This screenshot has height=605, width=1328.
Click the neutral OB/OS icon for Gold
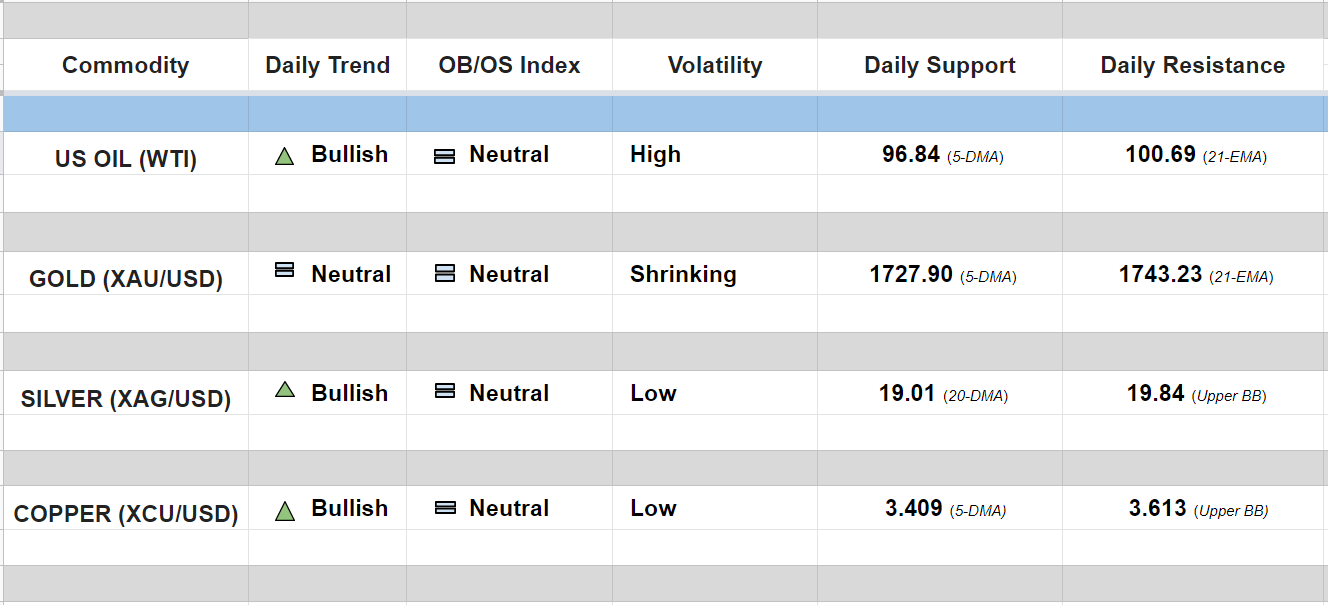coord(445,273)
